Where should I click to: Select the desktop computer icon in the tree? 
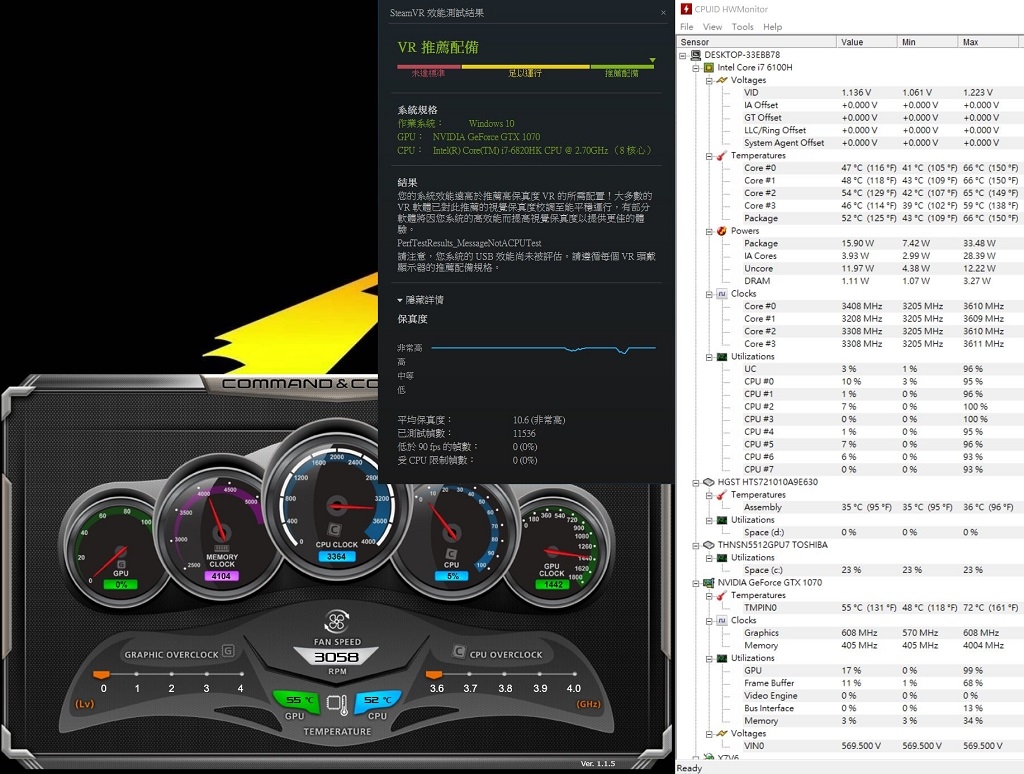[x=696, y=55]
